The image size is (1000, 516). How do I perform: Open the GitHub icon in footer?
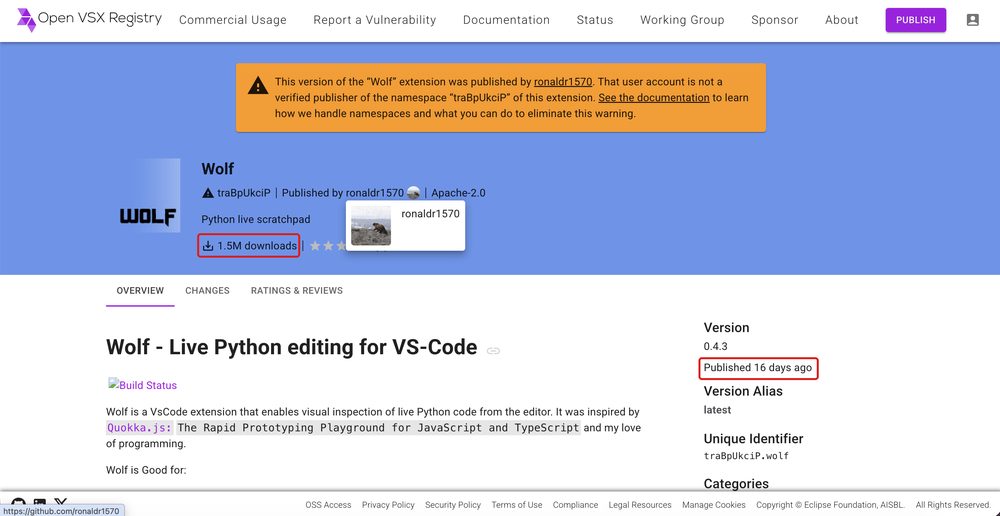click(x=18, y=503)
